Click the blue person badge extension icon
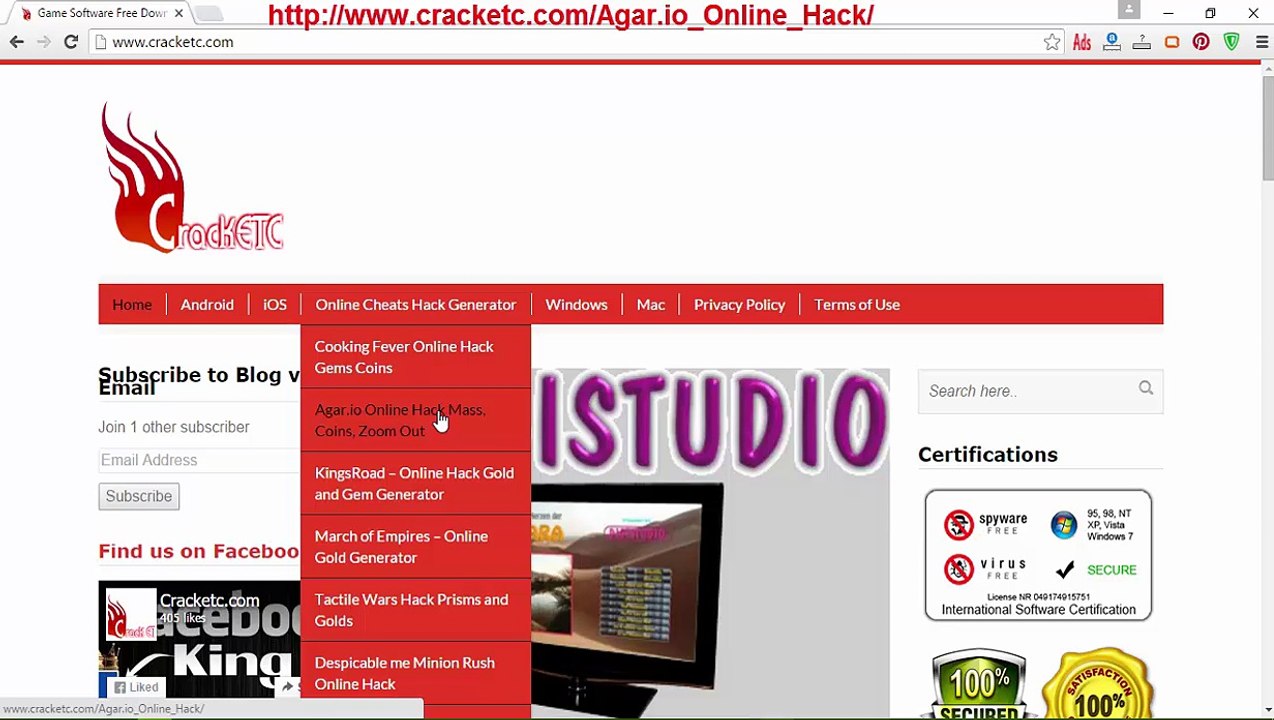The height and width of the screenshot is (720, 1274). [x=1112, y=42]
